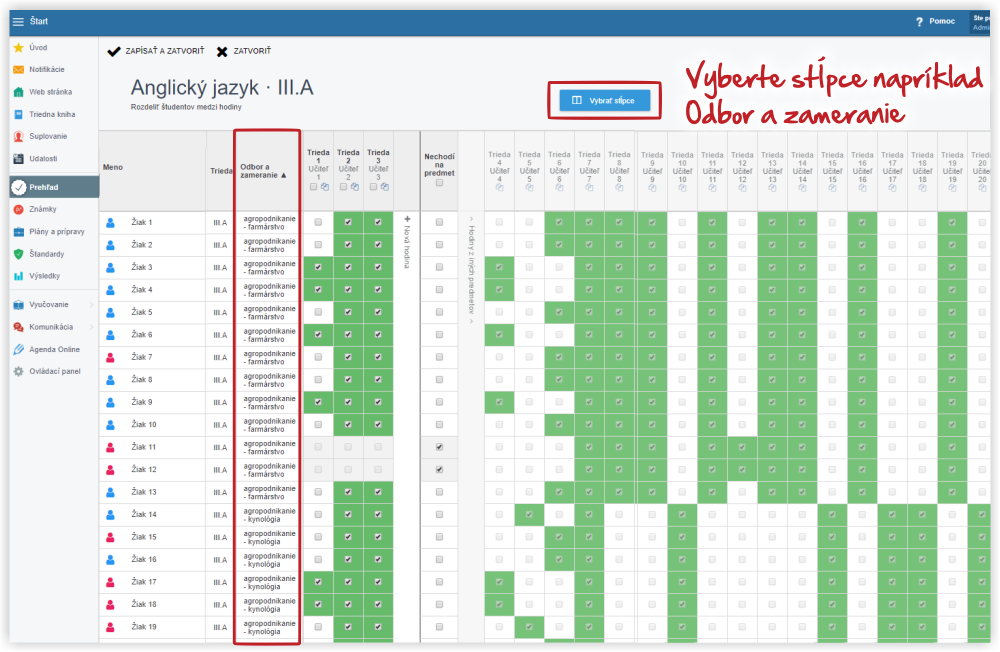This screenshot has height=652, width=1000.
Task: Click the Rozdeliť študentov medzi hodiny subtitle
Action: pos(186,107)
